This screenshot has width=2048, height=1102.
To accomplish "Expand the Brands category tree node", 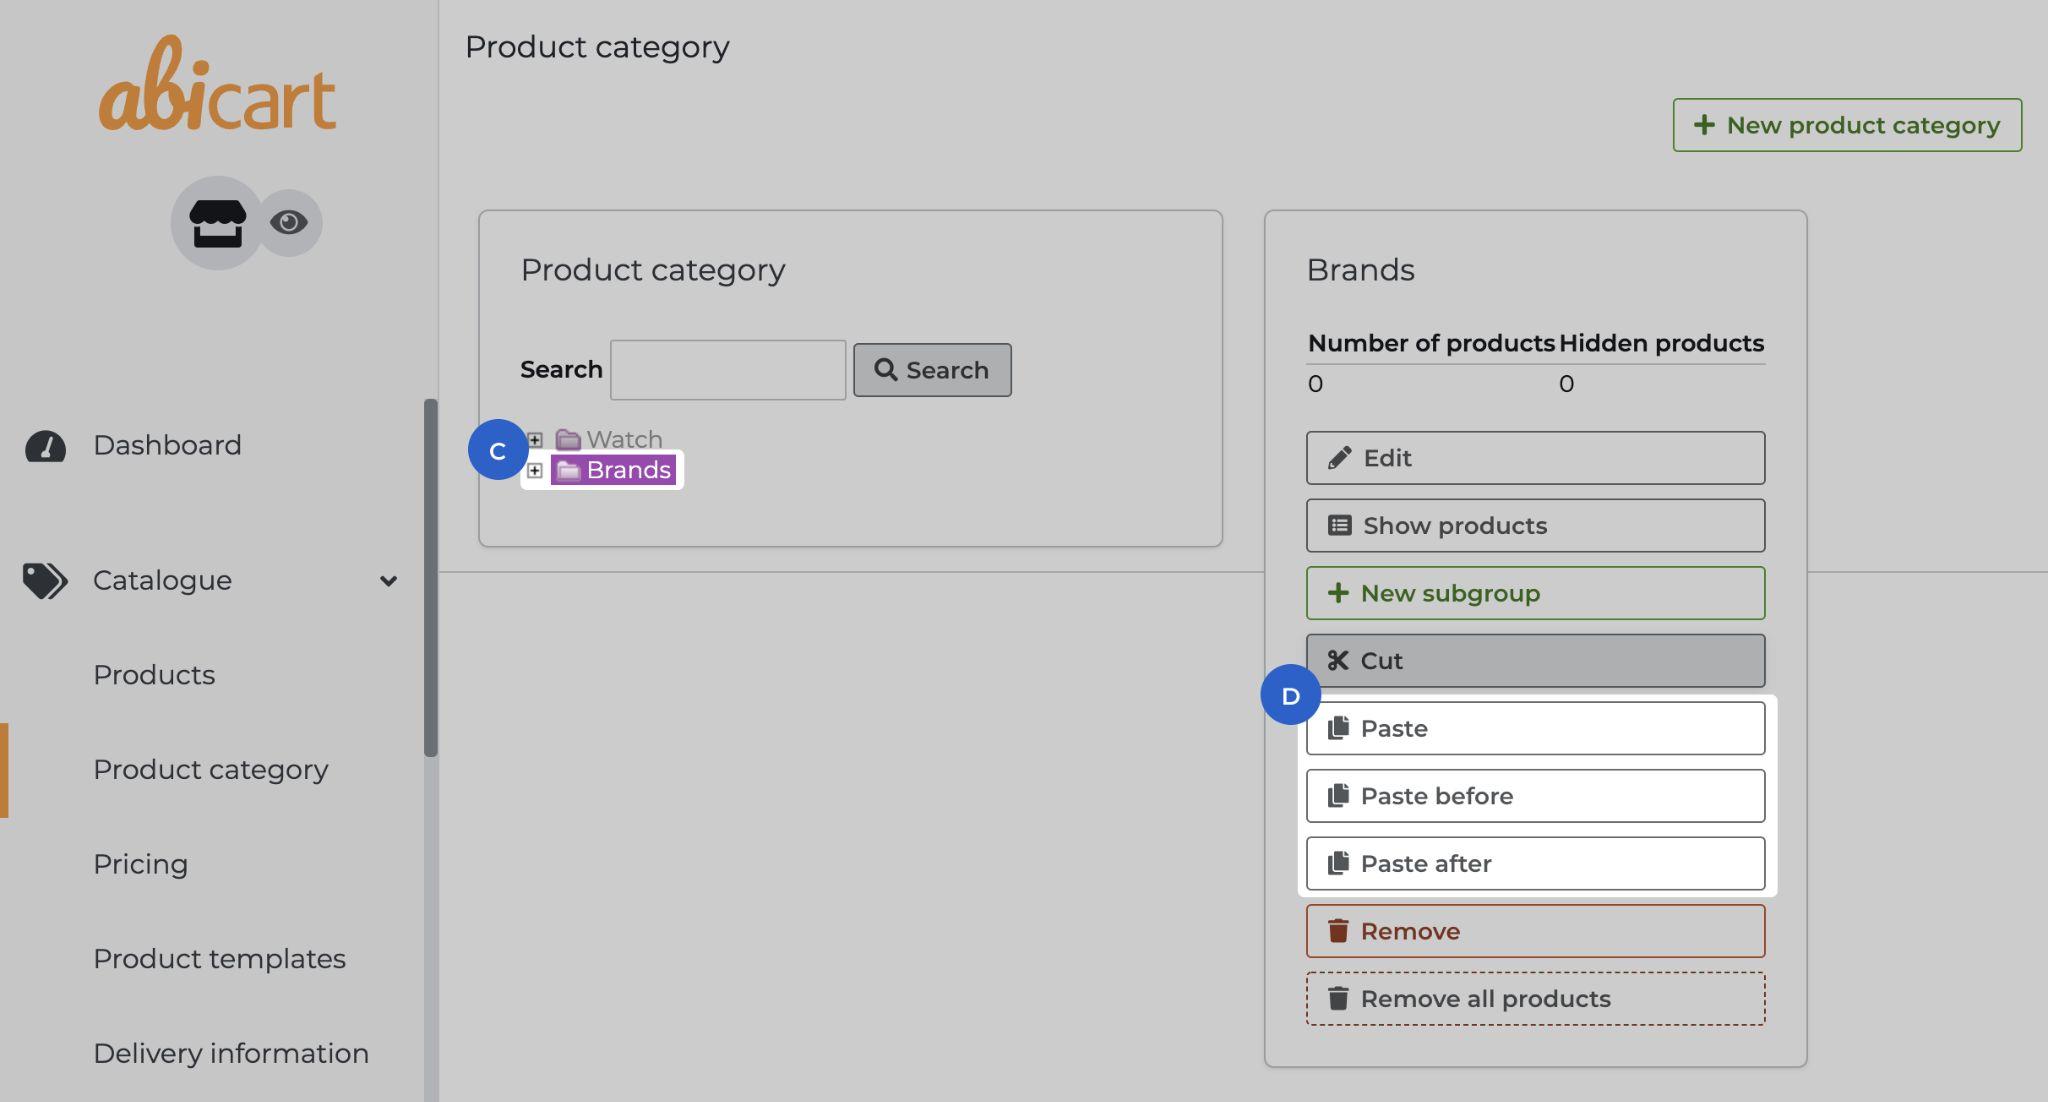I will [x=535, y=470].
